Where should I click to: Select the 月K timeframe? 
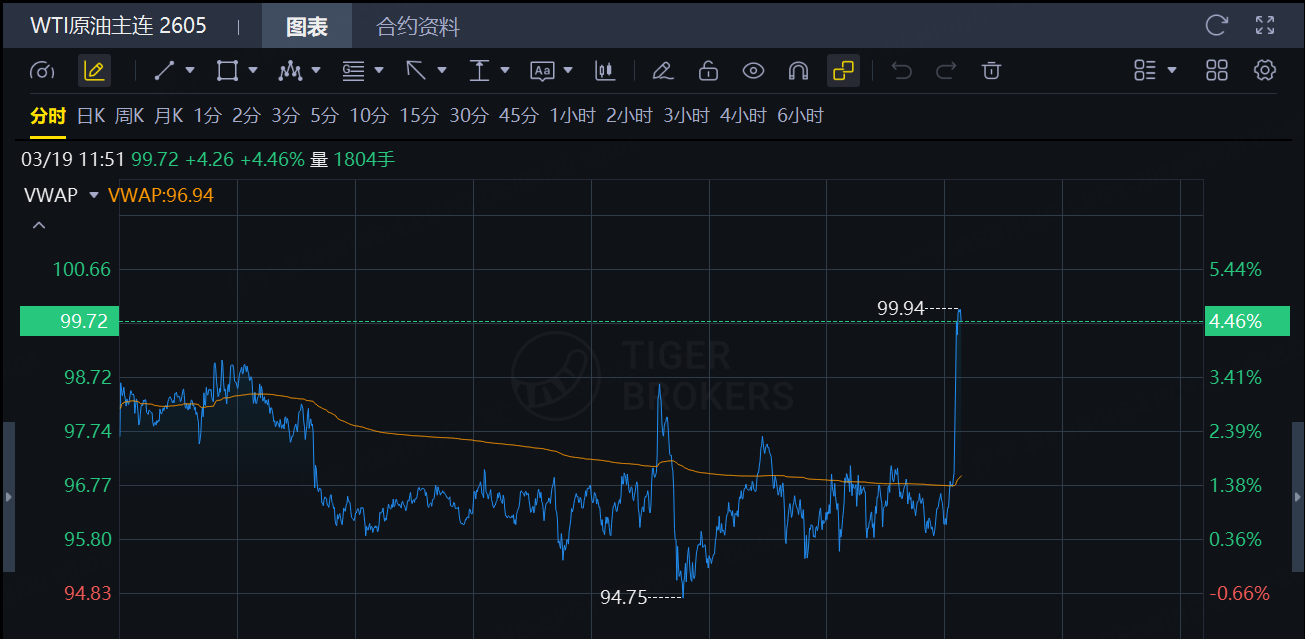pyautogui.click(x=168, y=116)
